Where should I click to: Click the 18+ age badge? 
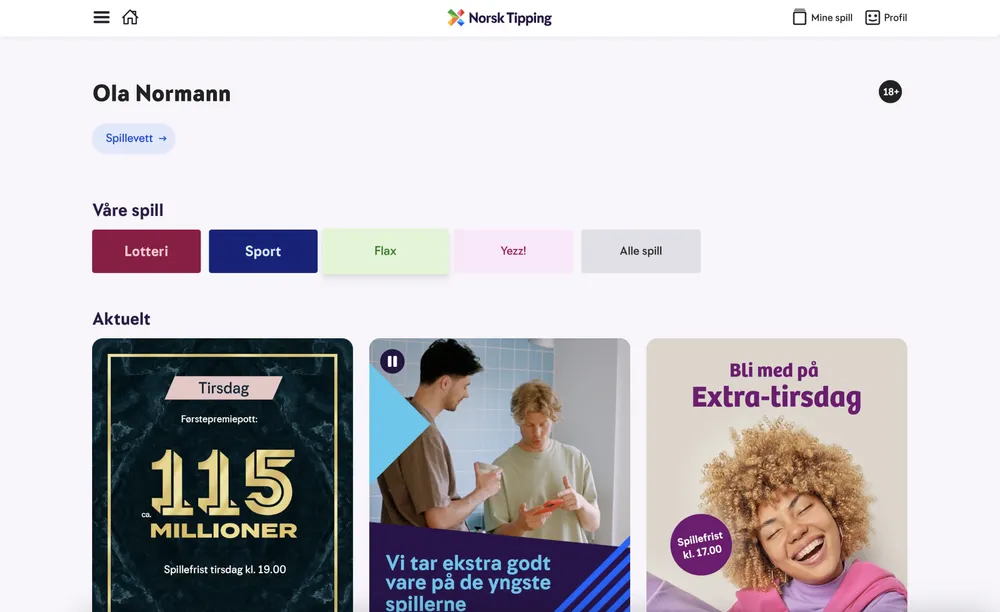[890, 92]
